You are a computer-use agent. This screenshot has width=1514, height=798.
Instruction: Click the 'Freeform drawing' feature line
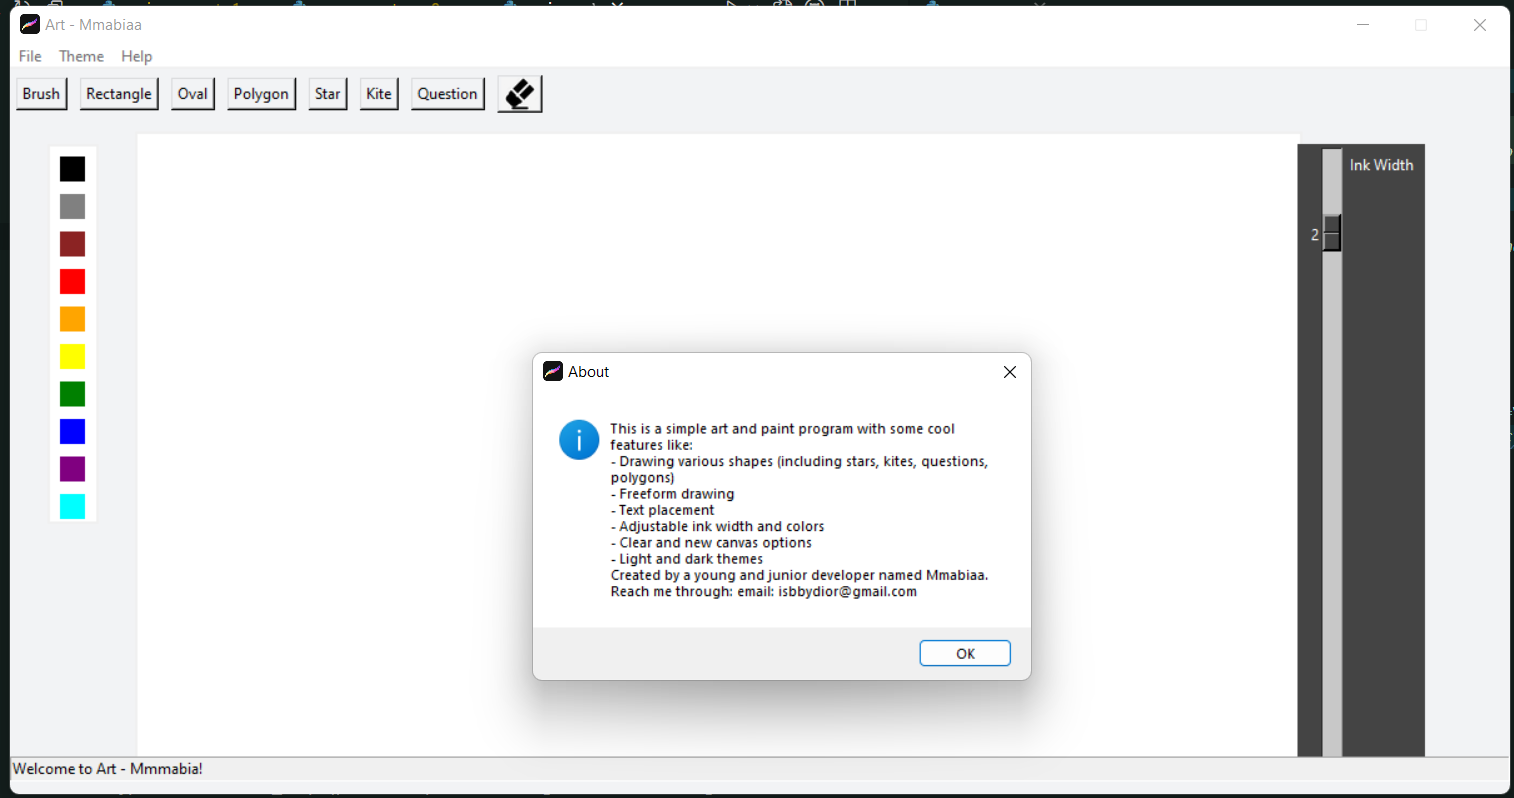(x=673, y=494)
